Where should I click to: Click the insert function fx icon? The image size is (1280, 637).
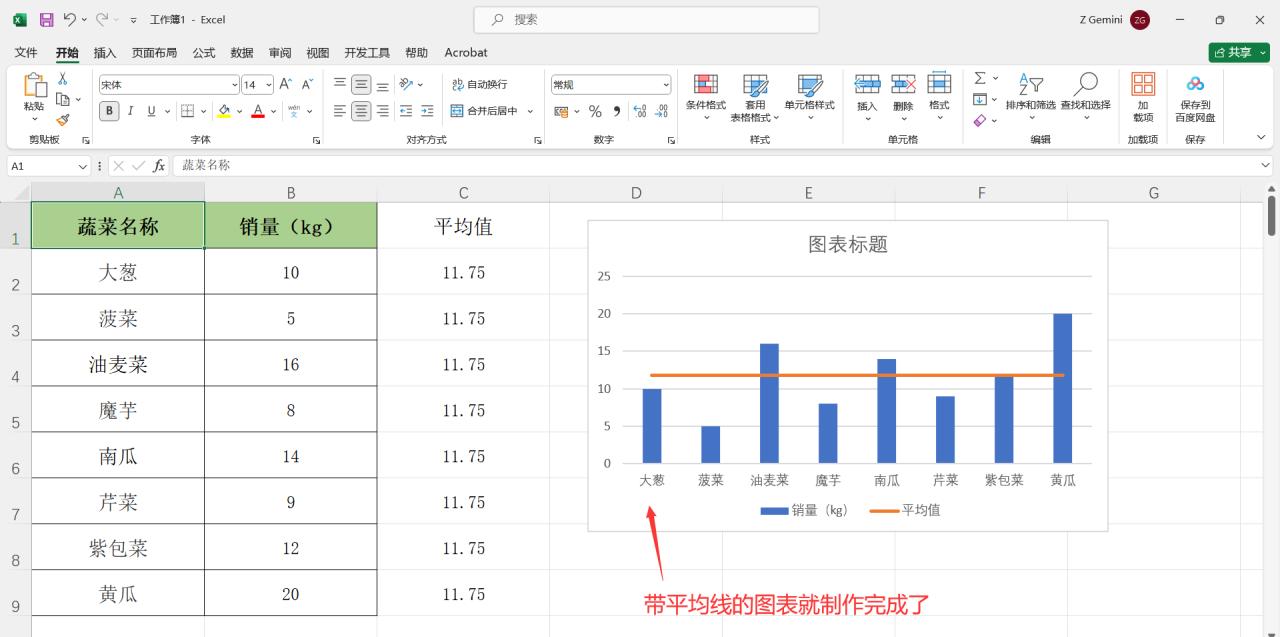tap(159, 166)
